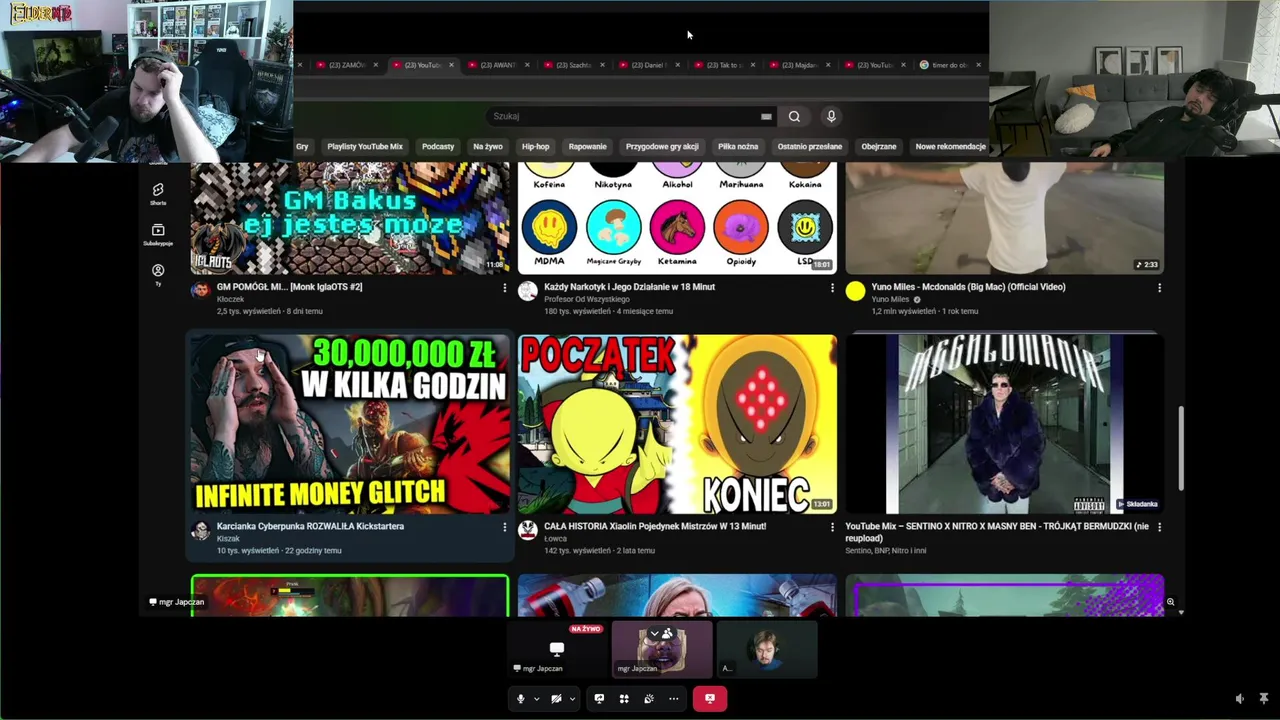Open options menu for YouTube Mix SENTINO
Viewport: 1280px width, 720px height.
pos(1160,527)
